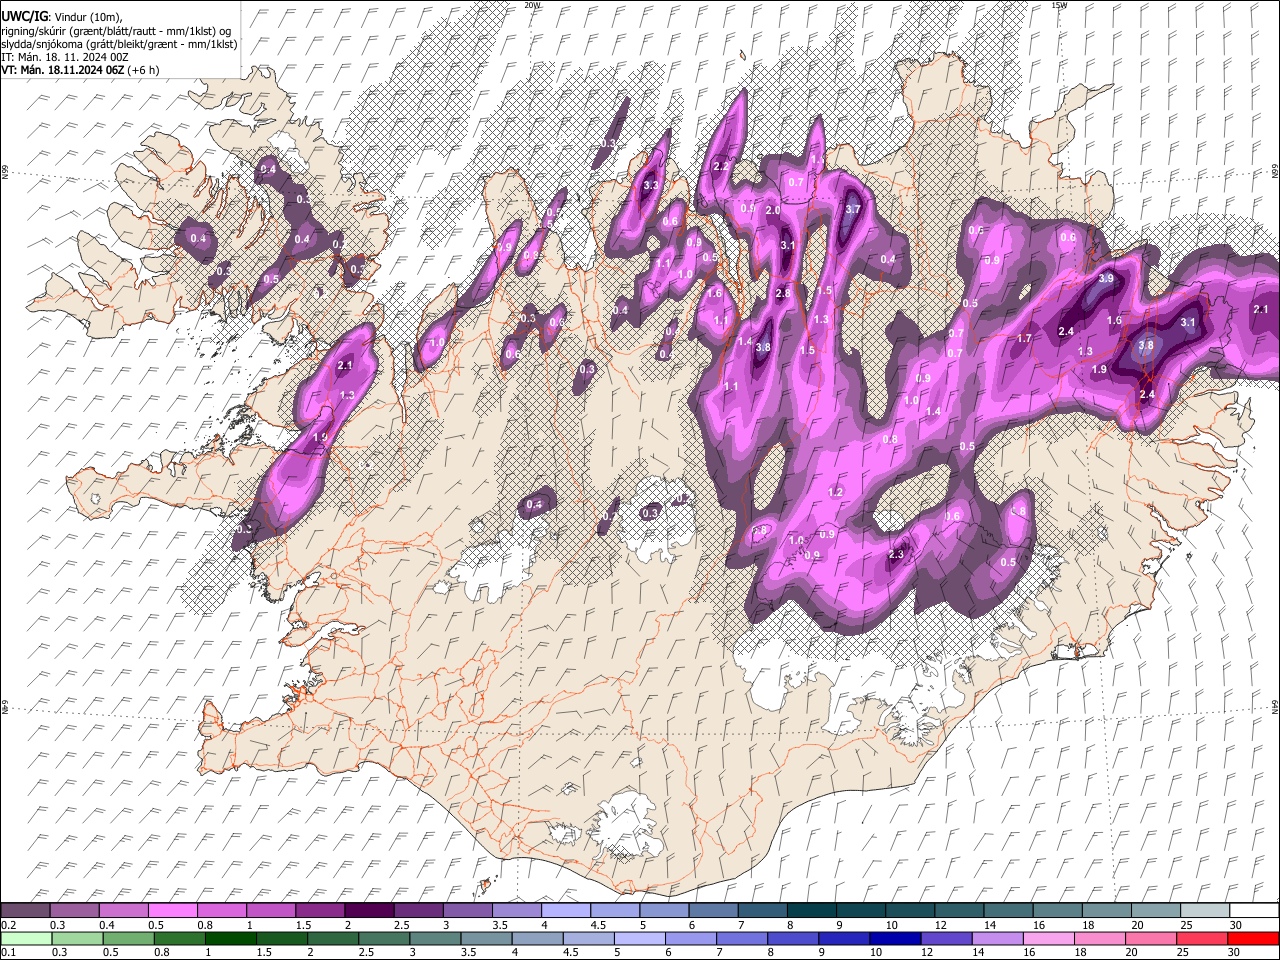
Task: Pick the deep blue lower swatch between 10 and 12
Action: click(896, 938)
